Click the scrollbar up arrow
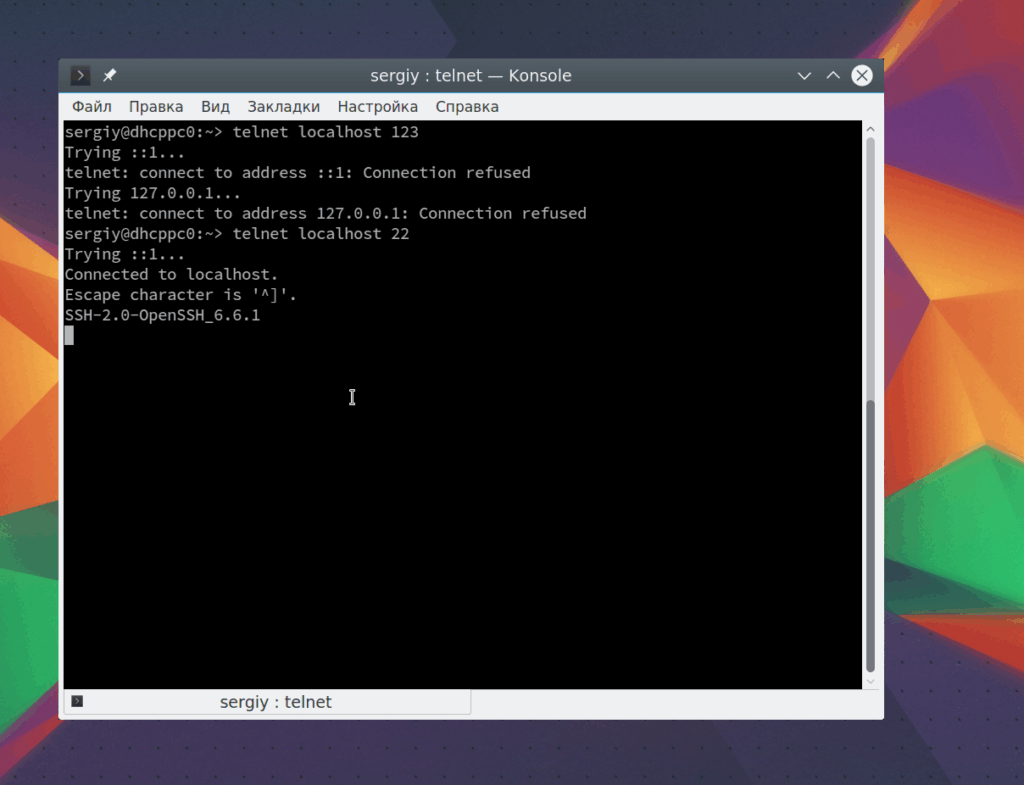The image size is (1024, 785). coord(871,129)
